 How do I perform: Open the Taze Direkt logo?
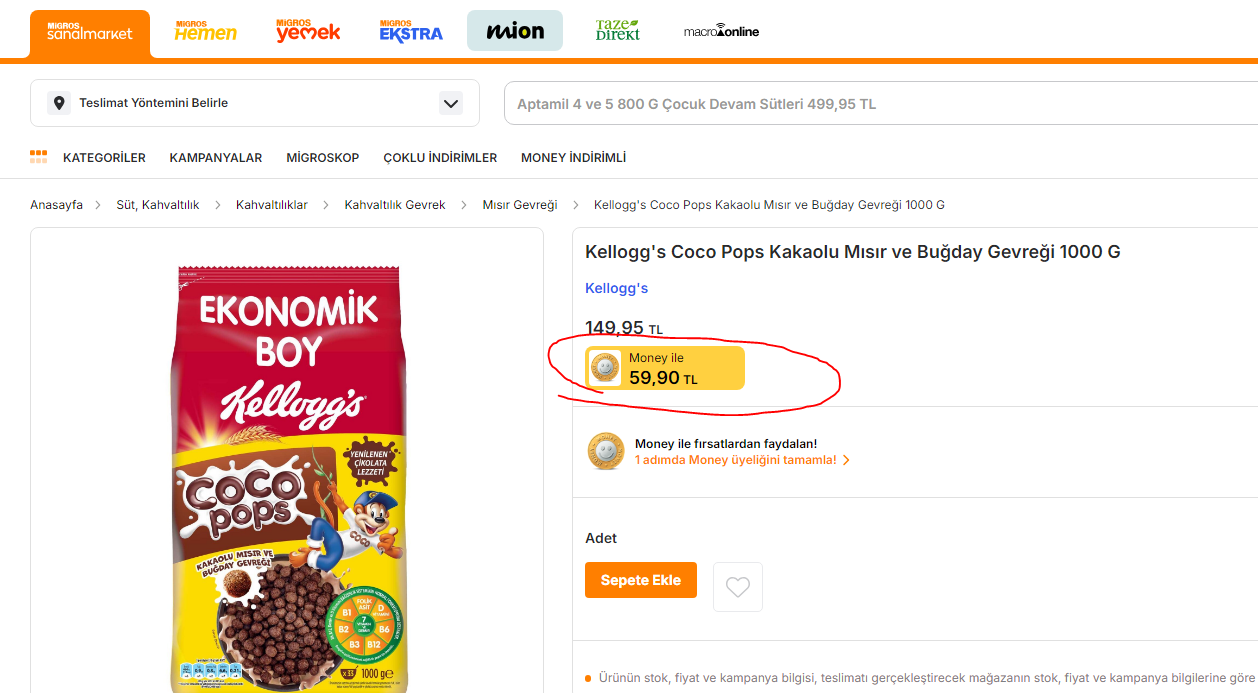click(618, 31)
